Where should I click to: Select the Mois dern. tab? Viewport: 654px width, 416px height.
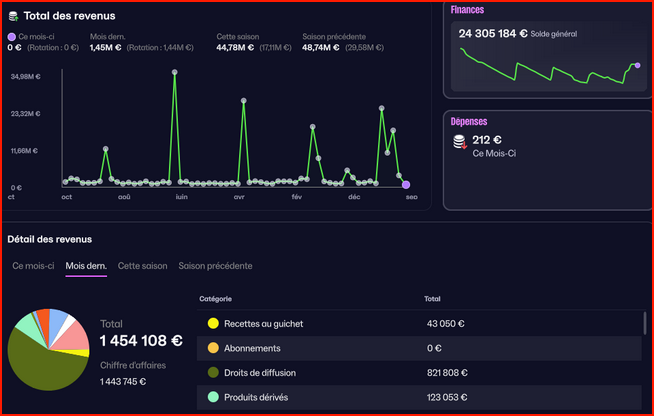tap(86, 266)
